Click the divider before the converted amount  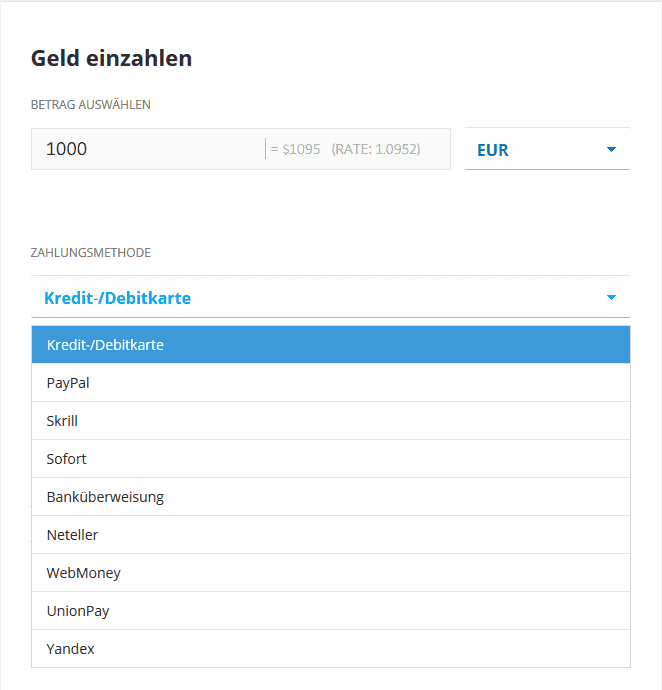point(266,149)
